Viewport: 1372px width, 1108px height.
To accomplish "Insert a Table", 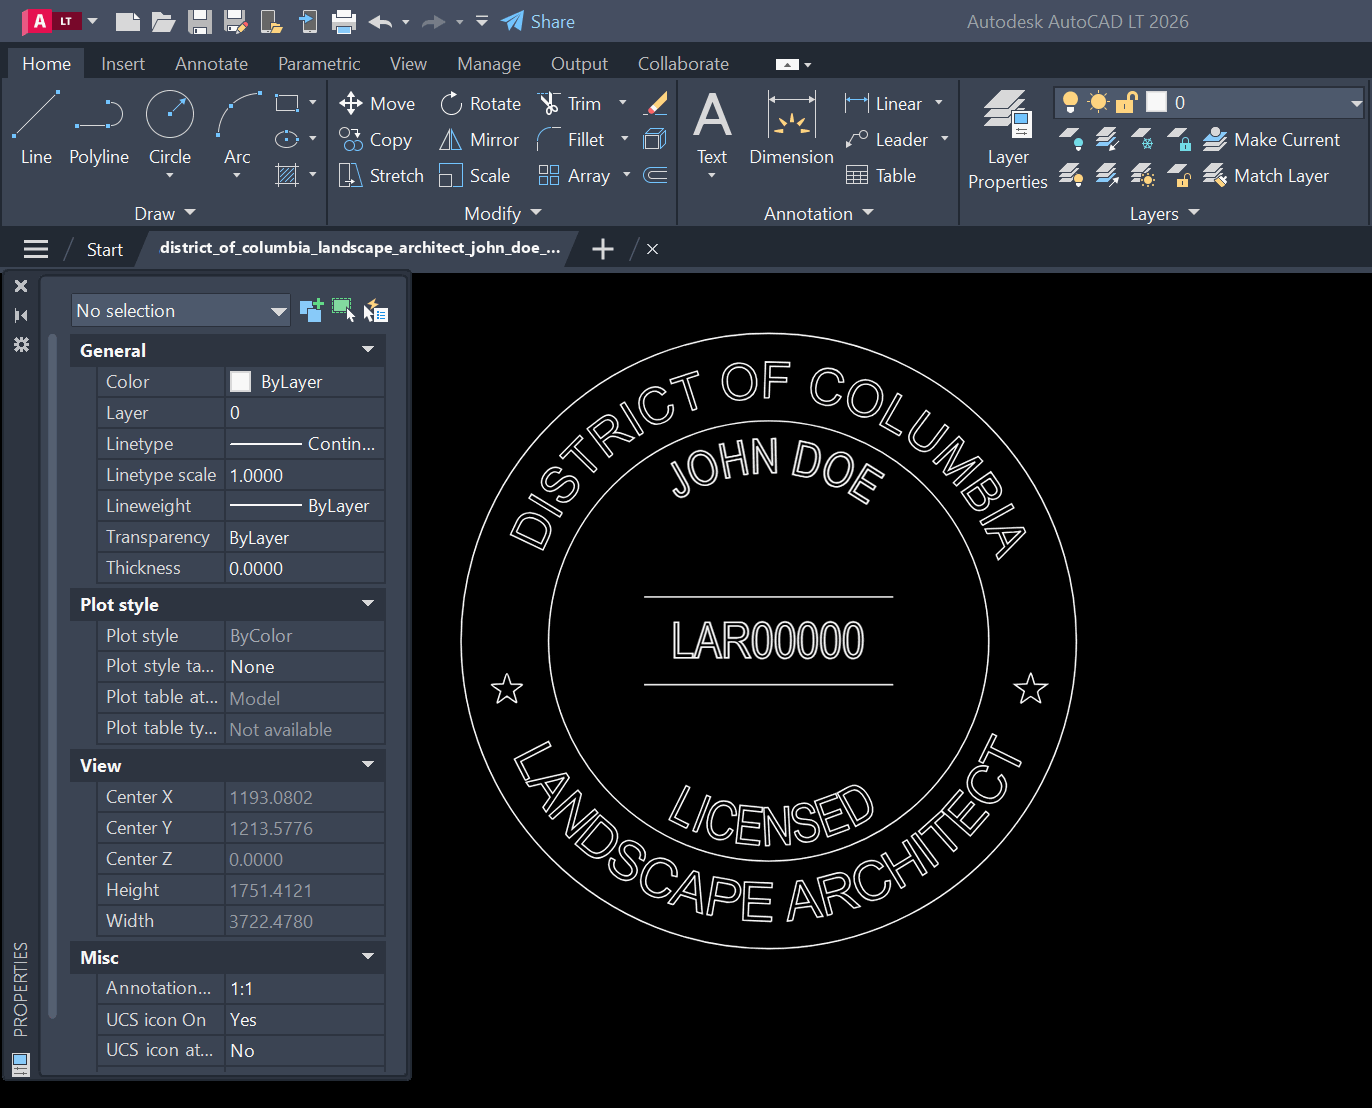I will click(x=881, y=175).
